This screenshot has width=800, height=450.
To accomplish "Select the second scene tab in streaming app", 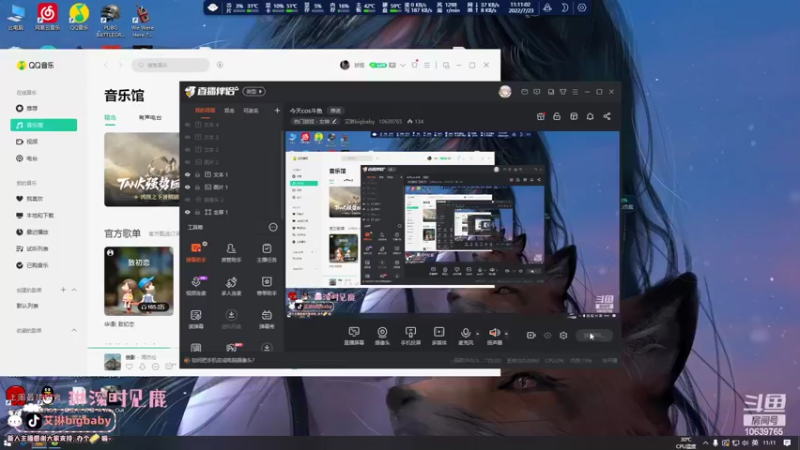I will tap(230, 110).
